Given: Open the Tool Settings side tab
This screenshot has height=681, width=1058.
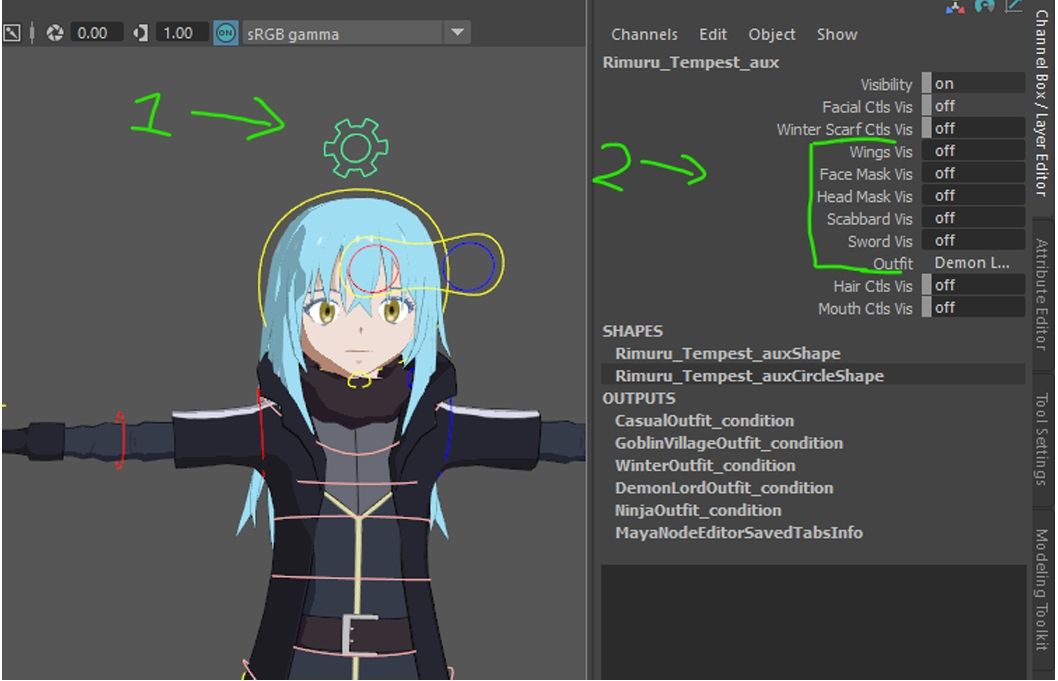Looking at the screenshot, I should click(1042, 439).
